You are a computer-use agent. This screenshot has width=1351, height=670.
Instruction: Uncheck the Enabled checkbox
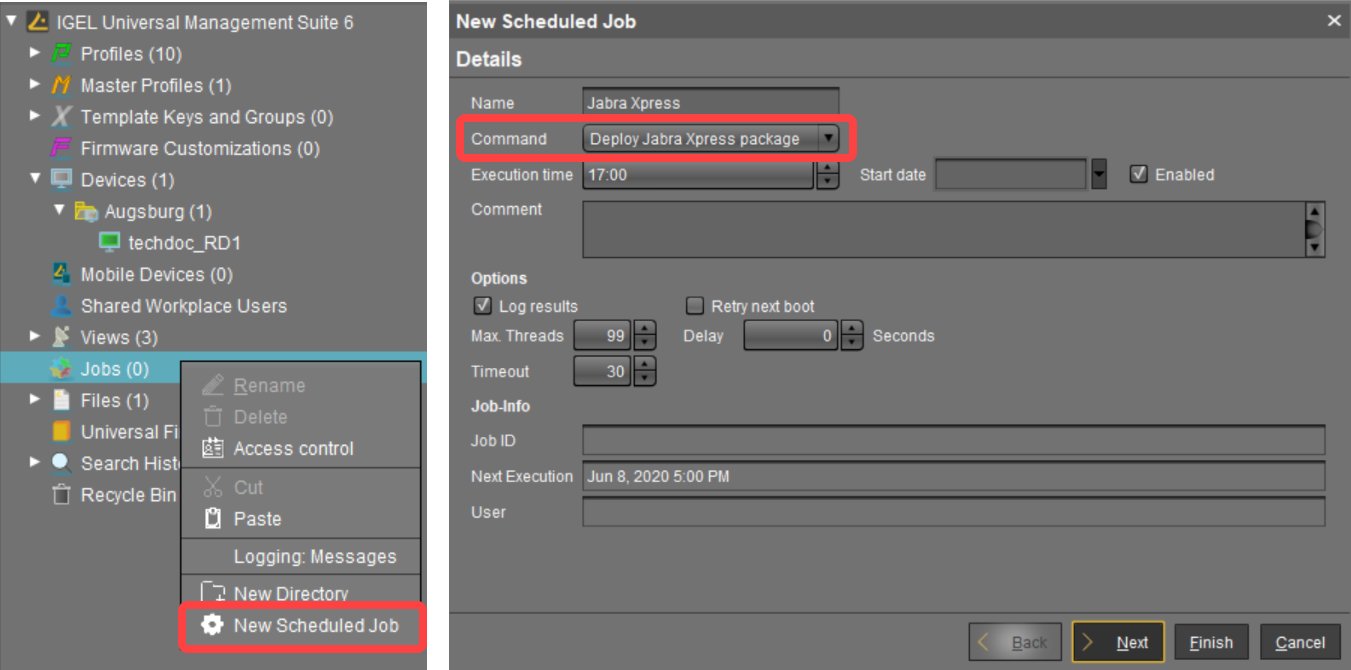(x=1138, y=174)
